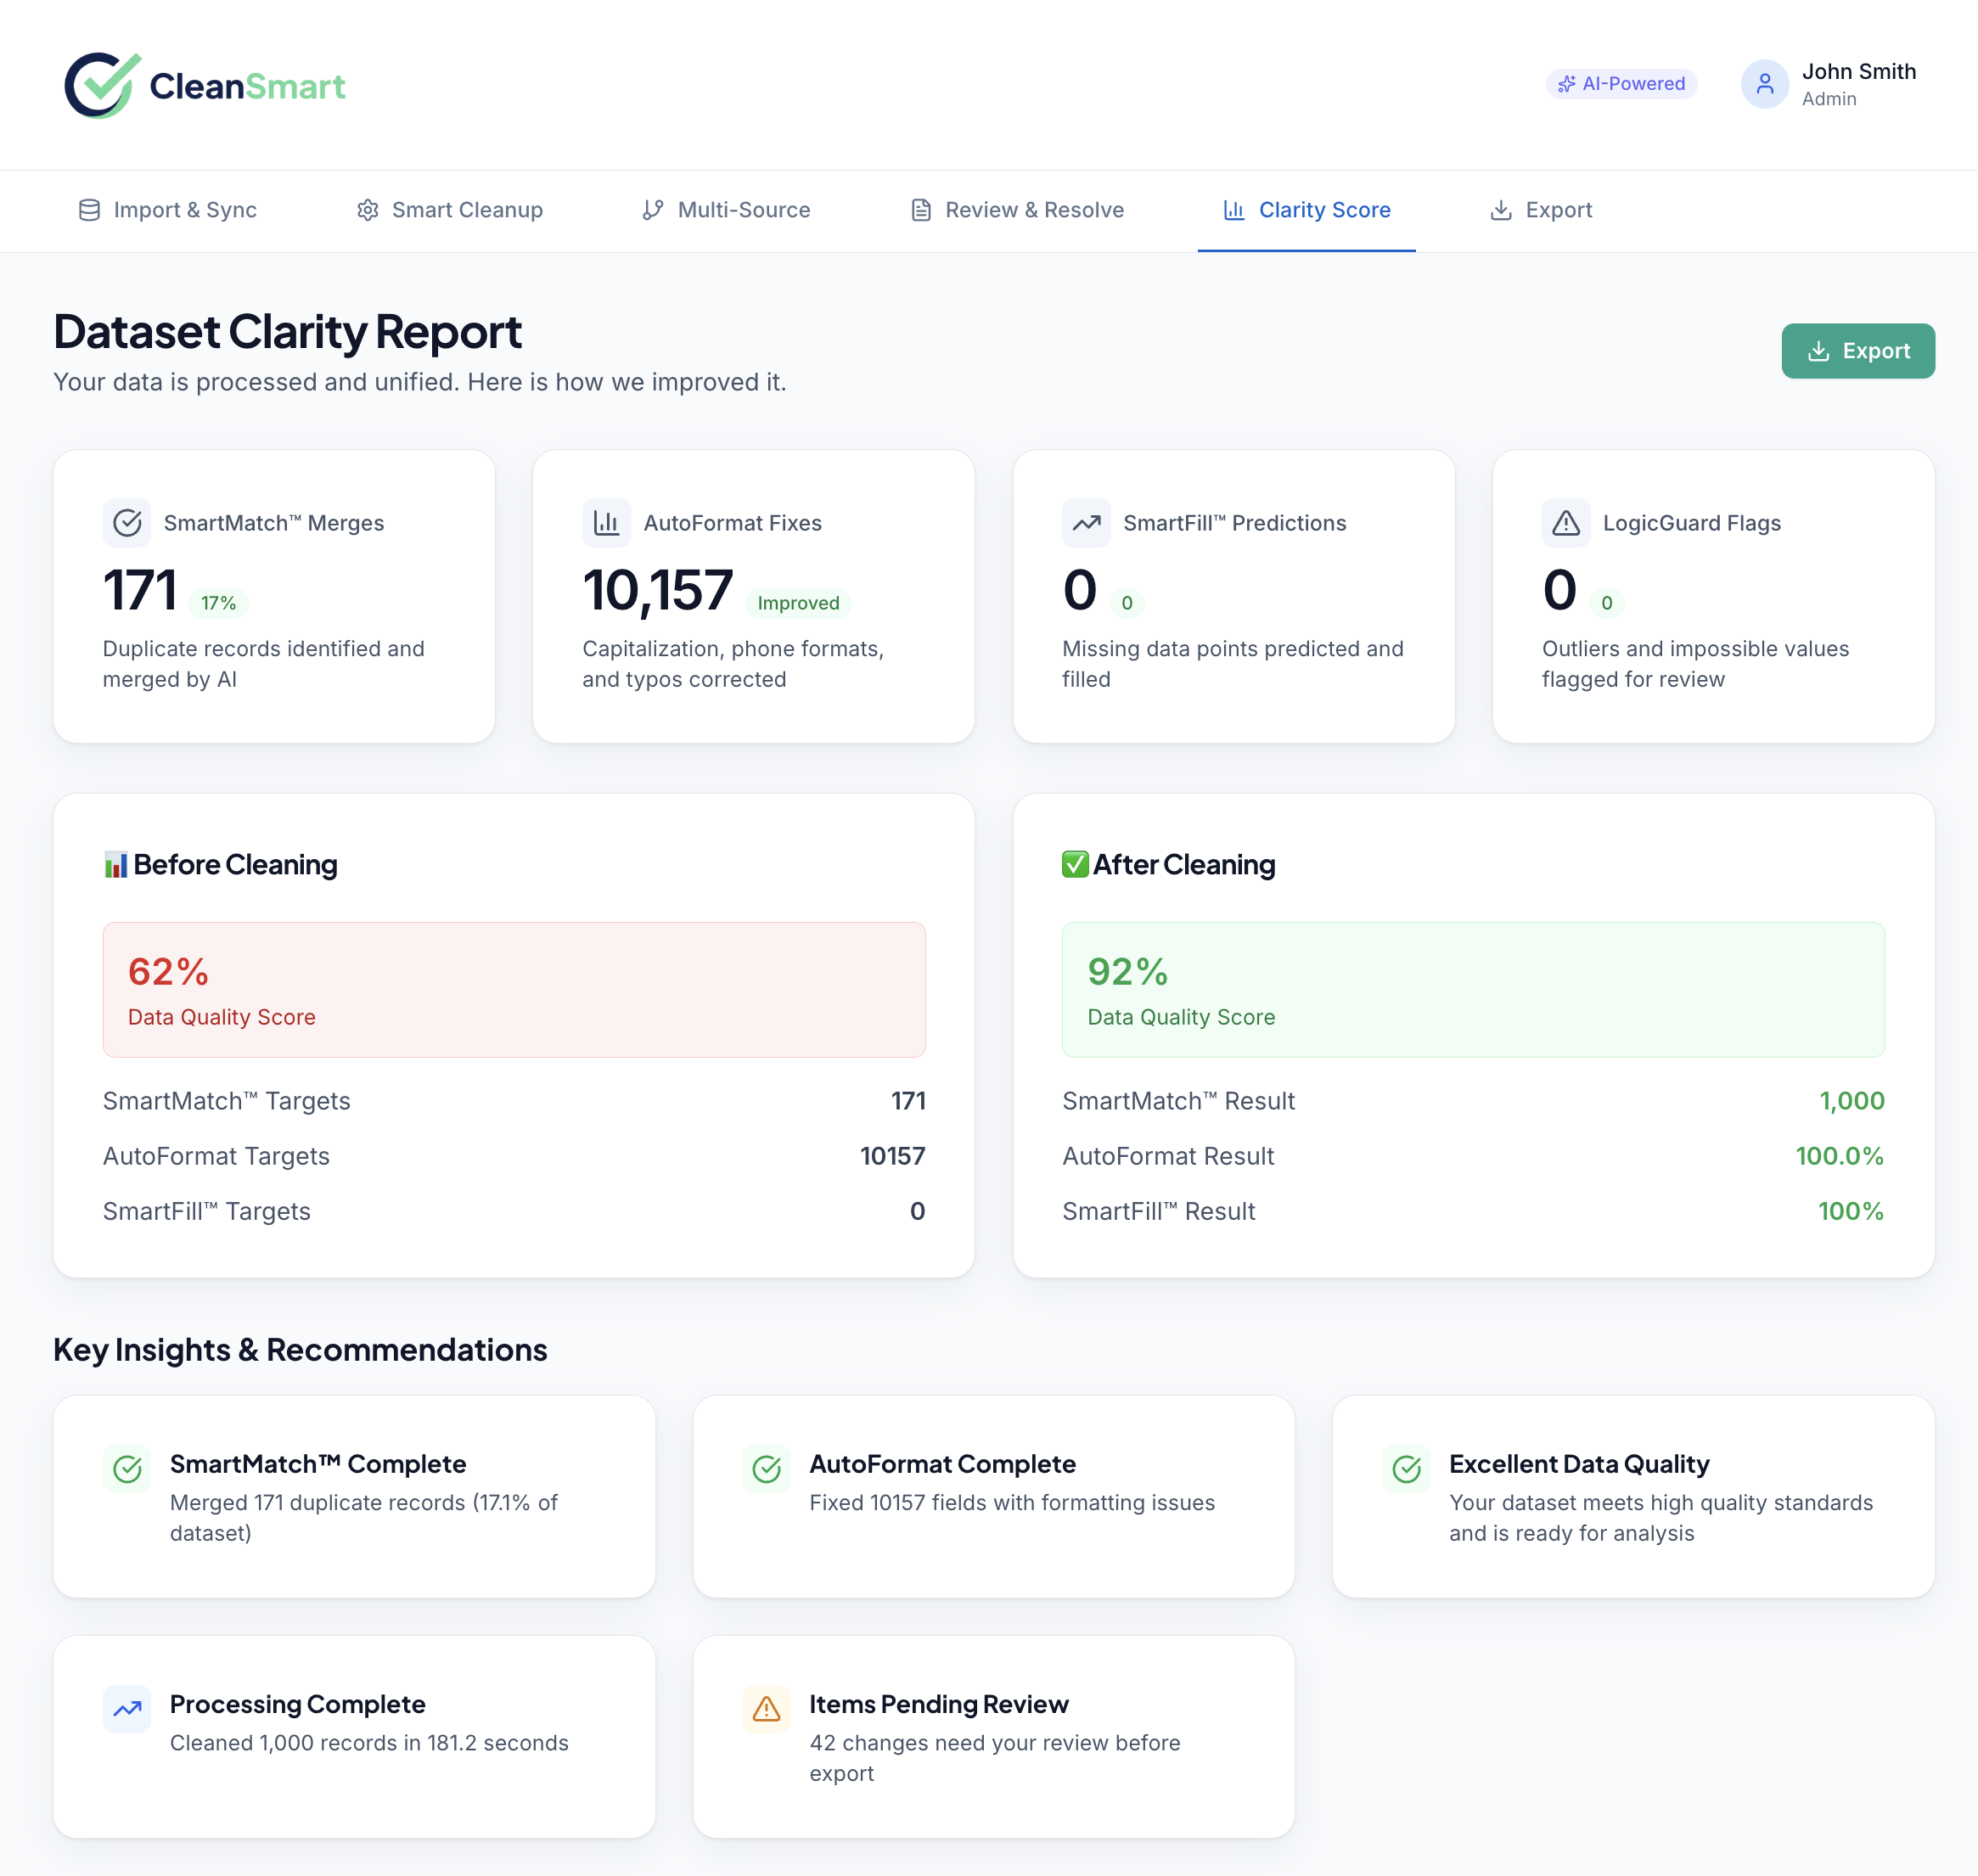Click the bar chart icon beside Clarity Score
Viewport: 1978px width, 1876px height.
point(1234,210)
